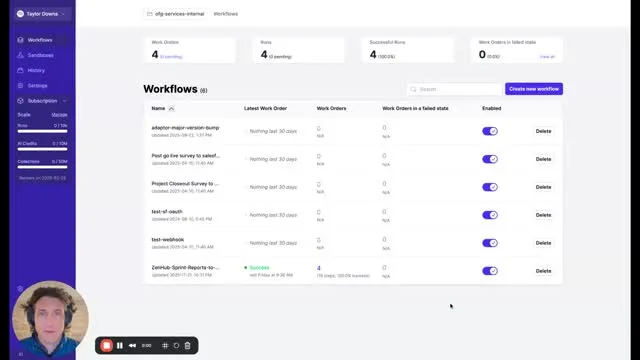Click the rewind recording icon
This screenshot has width=640, height=360.
132,346
